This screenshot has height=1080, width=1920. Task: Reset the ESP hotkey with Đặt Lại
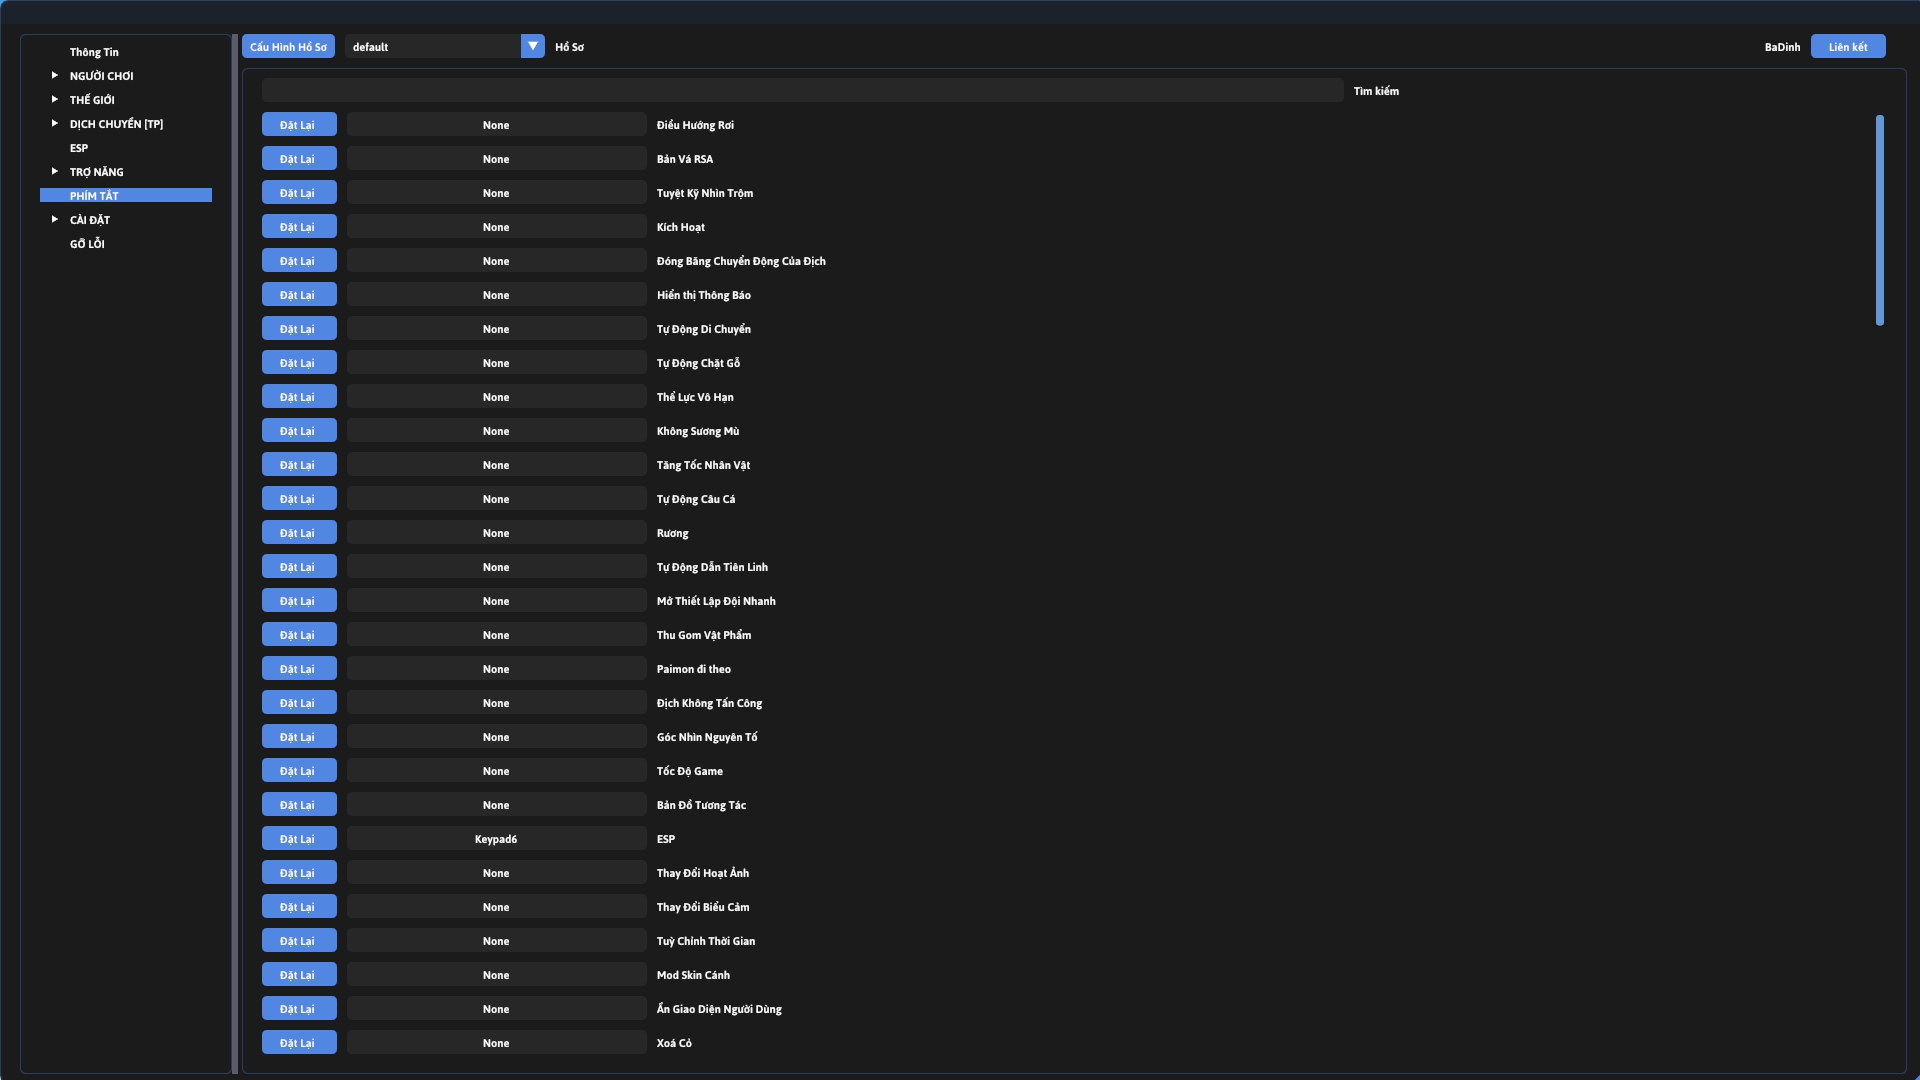click(298, 839)
